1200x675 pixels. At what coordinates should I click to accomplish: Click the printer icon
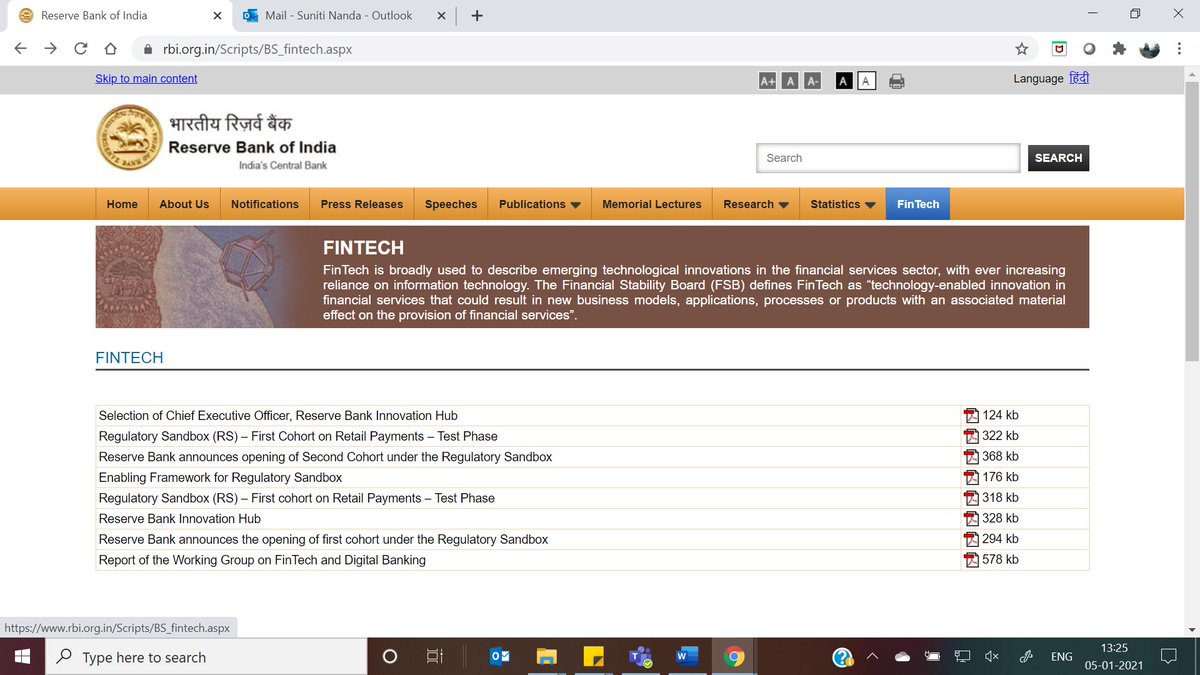tap(897, 81)
